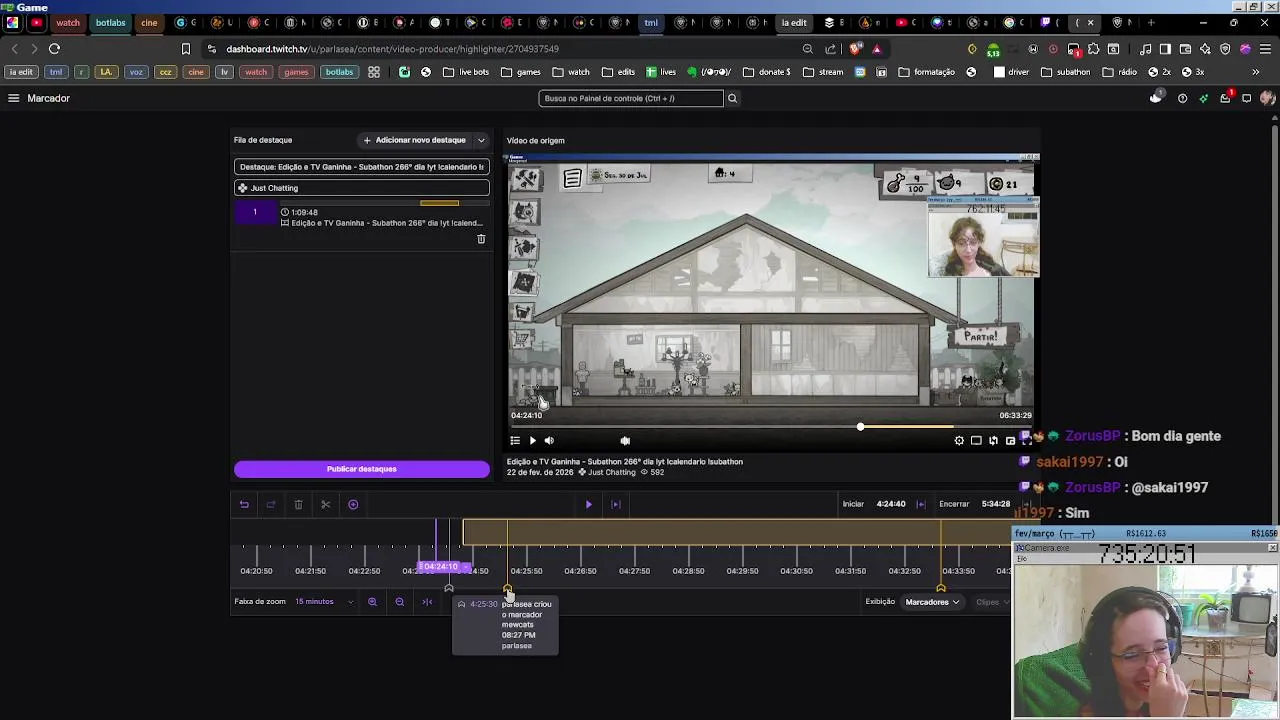Mute the video player volume
This screenshot has height=720, width=1280.
549,441
